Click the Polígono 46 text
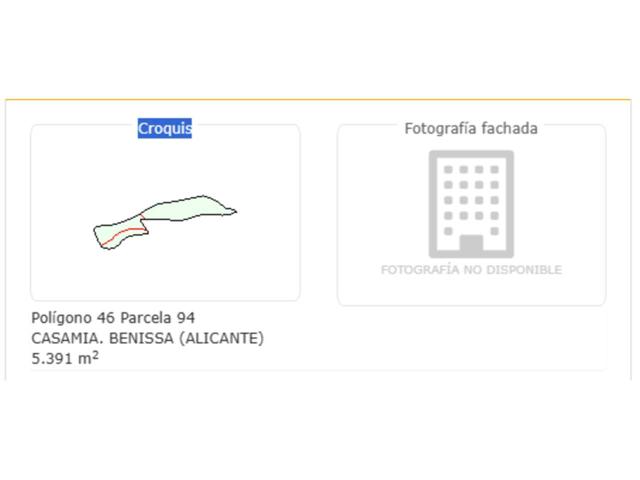This screenshot has height=480, width=640. point(73,318)
